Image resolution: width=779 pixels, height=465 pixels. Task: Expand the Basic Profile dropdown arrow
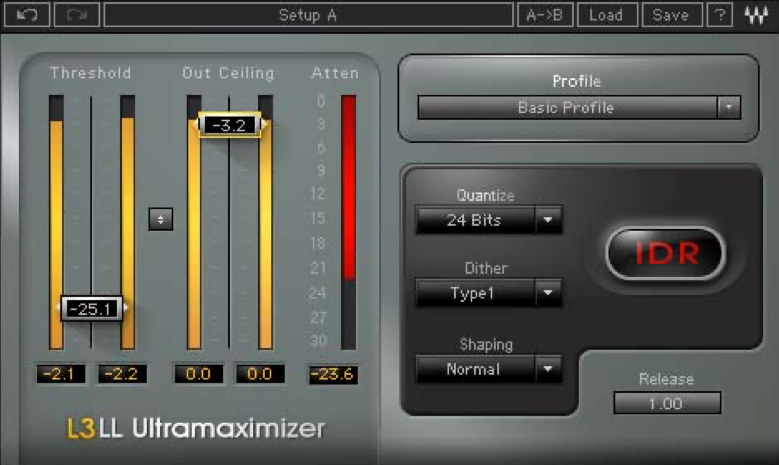click(729, 107)
